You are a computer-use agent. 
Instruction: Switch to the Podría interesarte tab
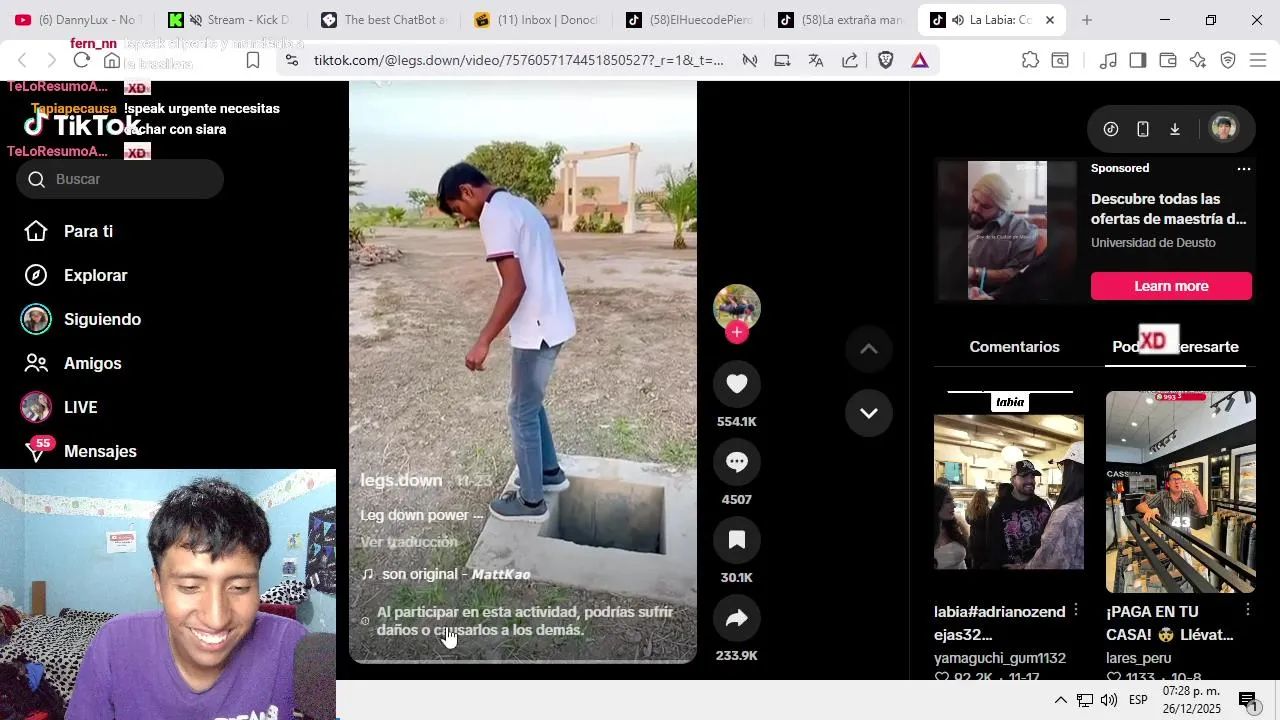pyautogui.click(x=1175, y=347)
